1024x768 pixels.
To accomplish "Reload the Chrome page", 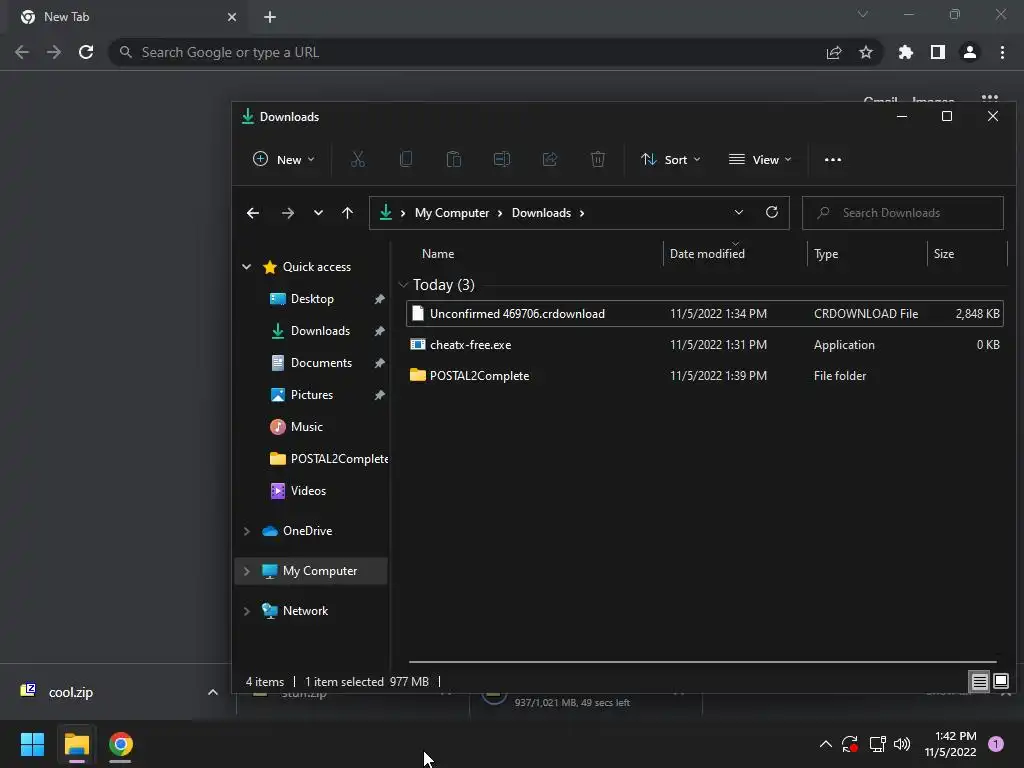I will pos(86,52).
